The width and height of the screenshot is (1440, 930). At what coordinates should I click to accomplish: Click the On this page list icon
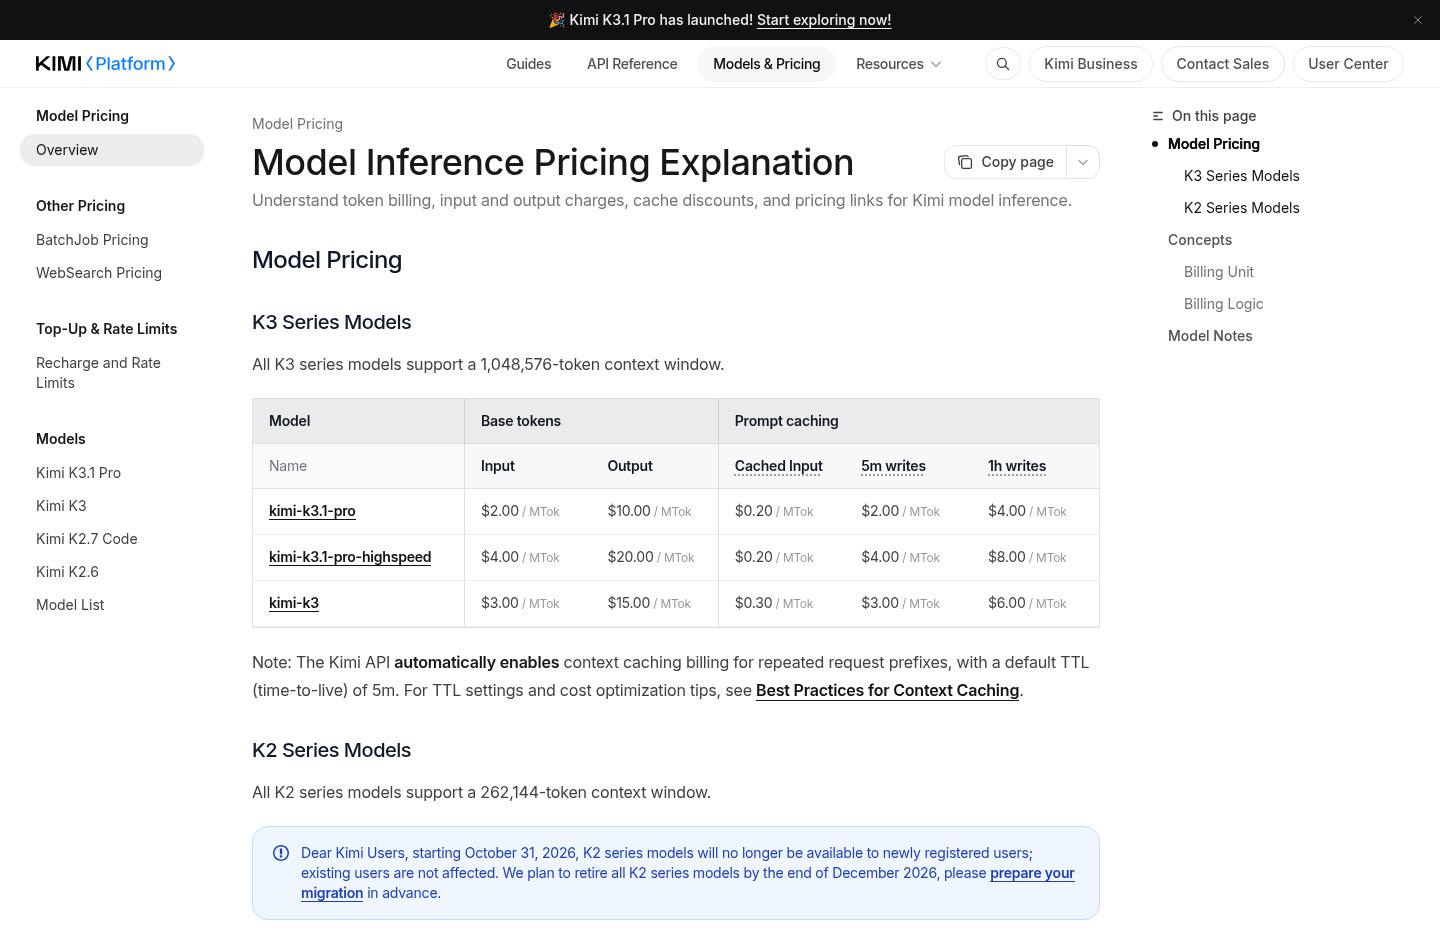(1158, 116)
